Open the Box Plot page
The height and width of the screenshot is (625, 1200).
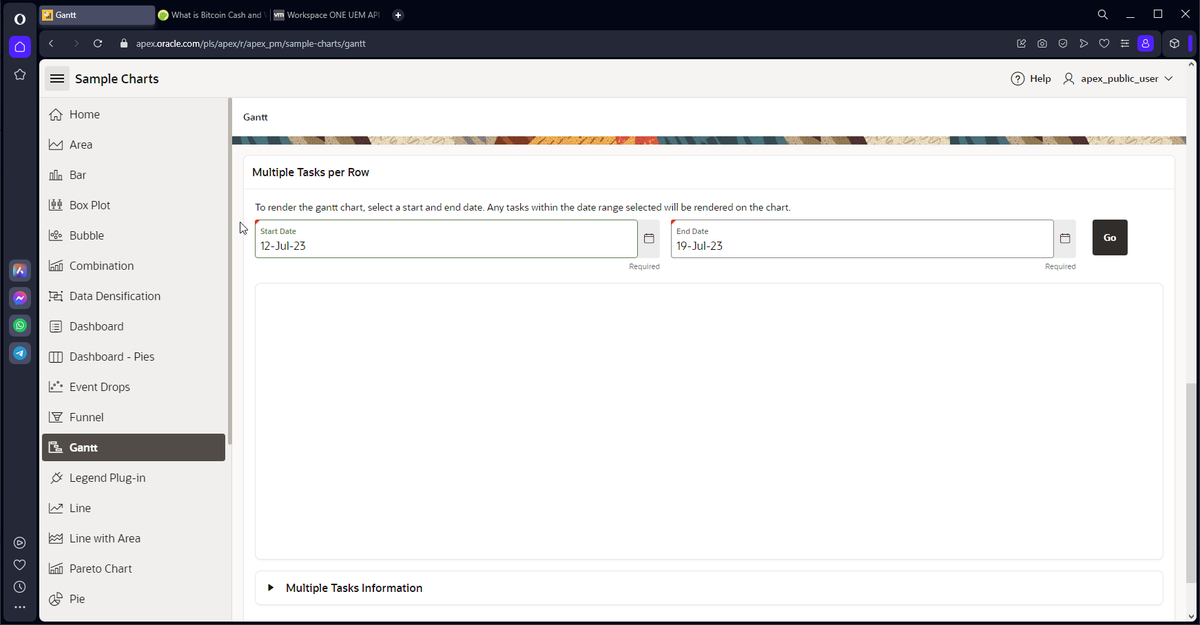pyautogui.click(x=135, y=205)
